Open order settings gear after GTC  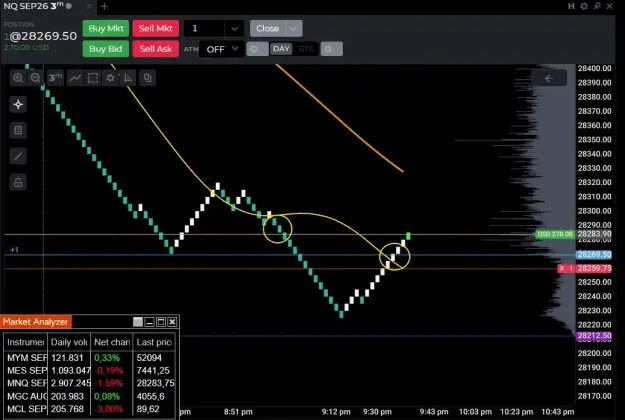331,49
